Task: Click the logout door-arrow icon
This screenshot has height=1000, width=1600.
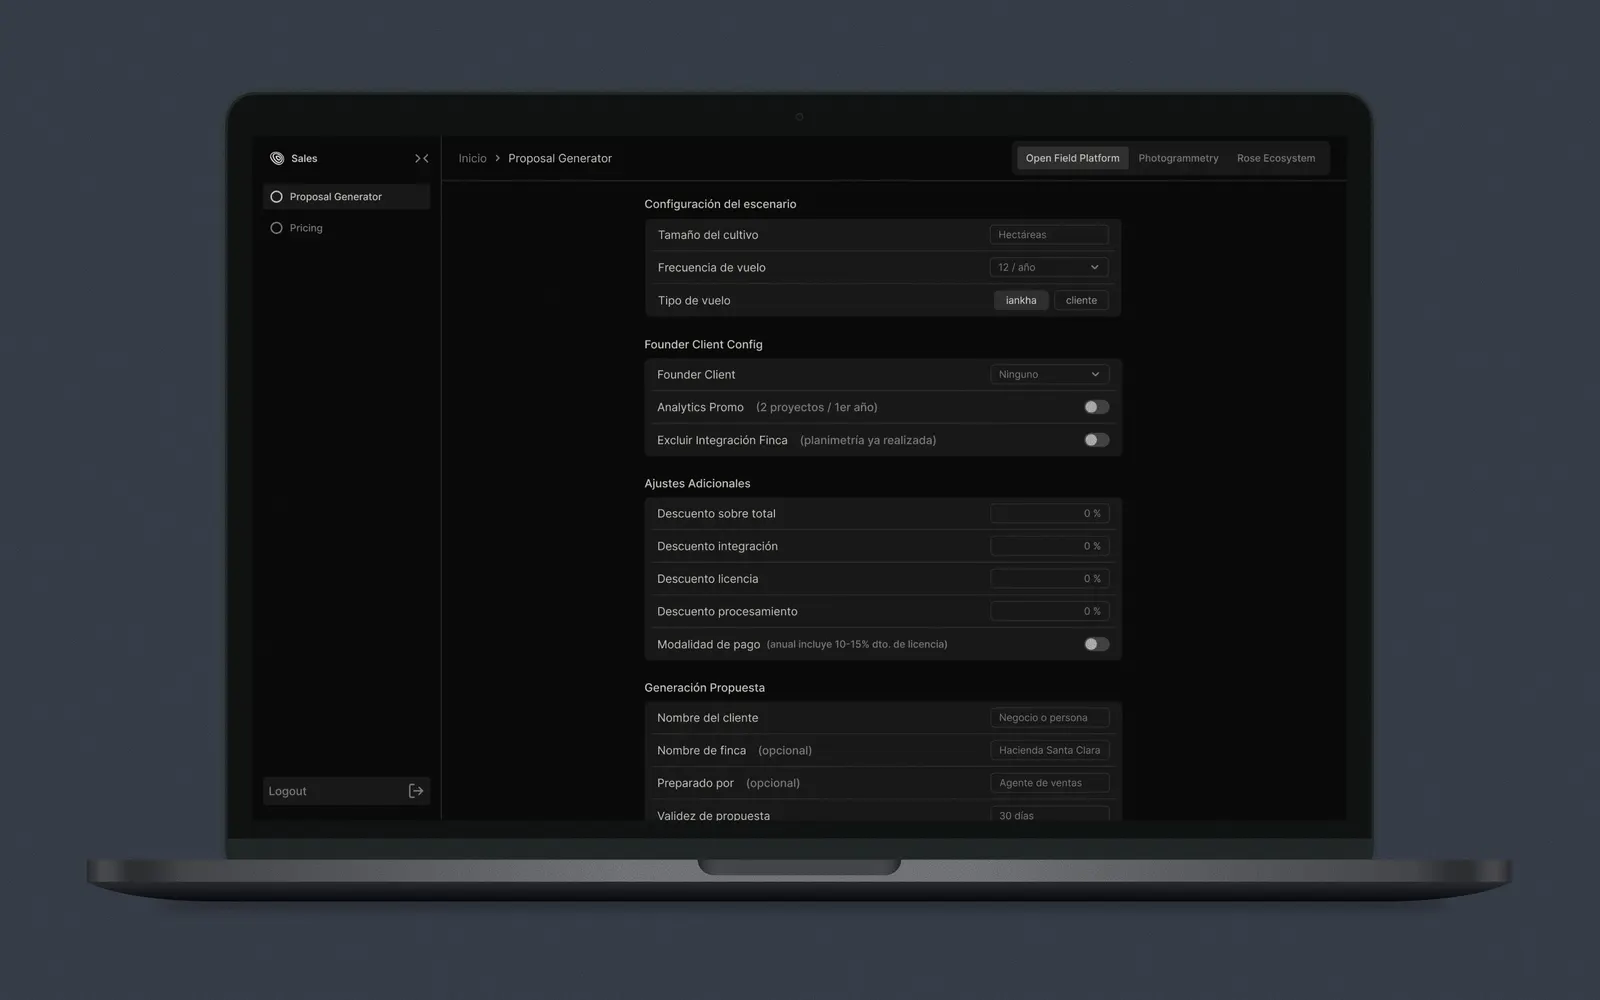Action: tap(416, 791)
